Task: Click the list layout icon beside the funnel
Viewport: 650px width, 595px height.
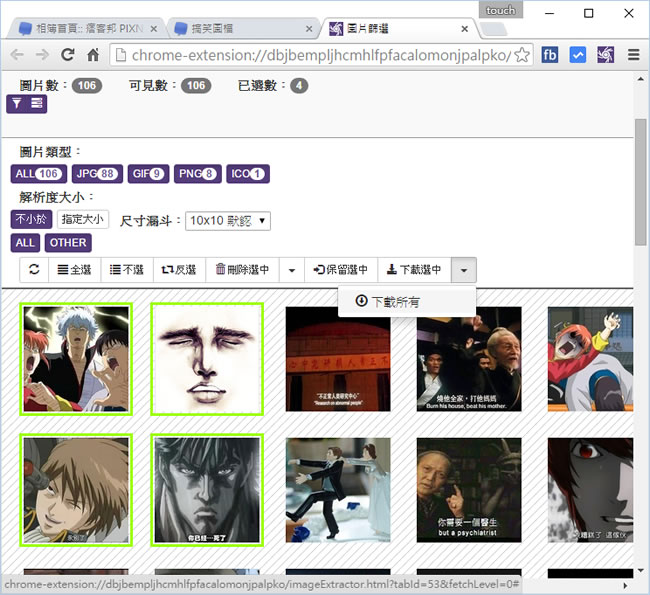Action: point(36,104)
